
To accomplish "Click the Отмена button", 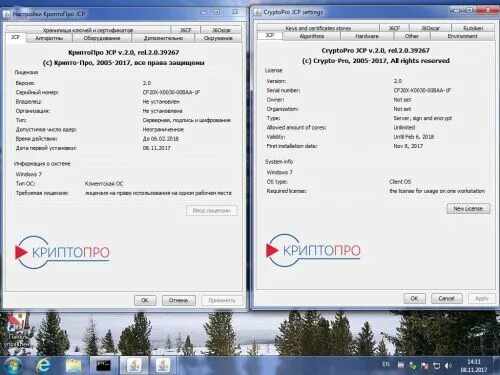I will coord(178,300).
